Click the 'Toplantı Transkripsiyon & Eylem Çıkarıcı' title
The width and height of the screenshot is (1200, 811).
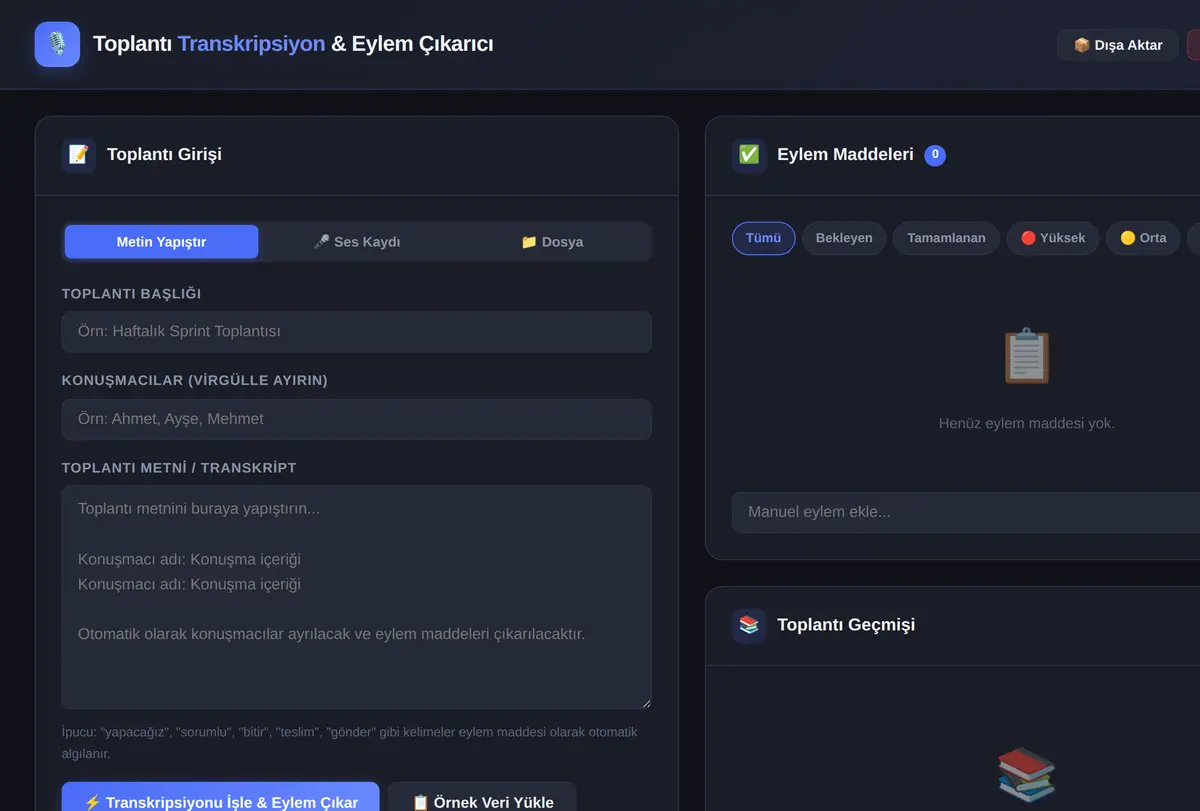(x=293, y=44)
